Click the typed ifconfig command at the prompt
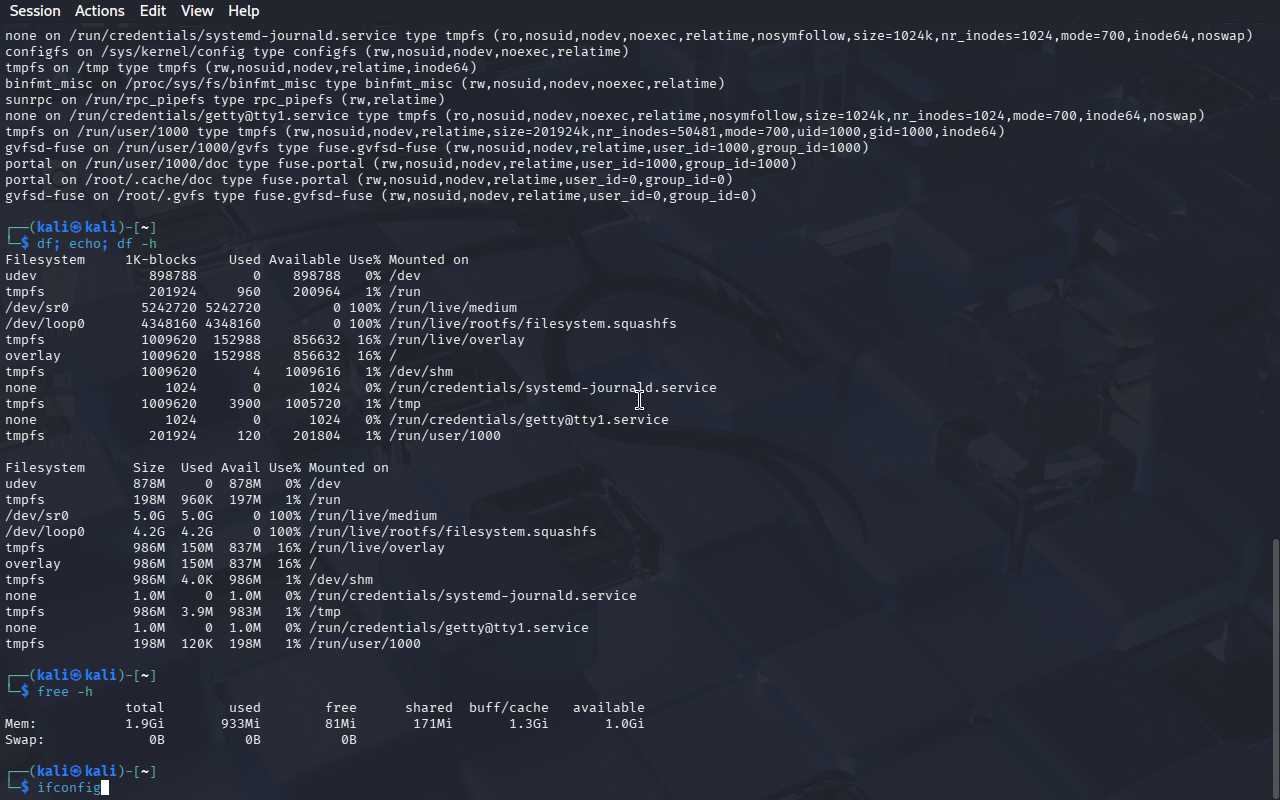 [68, 788]
